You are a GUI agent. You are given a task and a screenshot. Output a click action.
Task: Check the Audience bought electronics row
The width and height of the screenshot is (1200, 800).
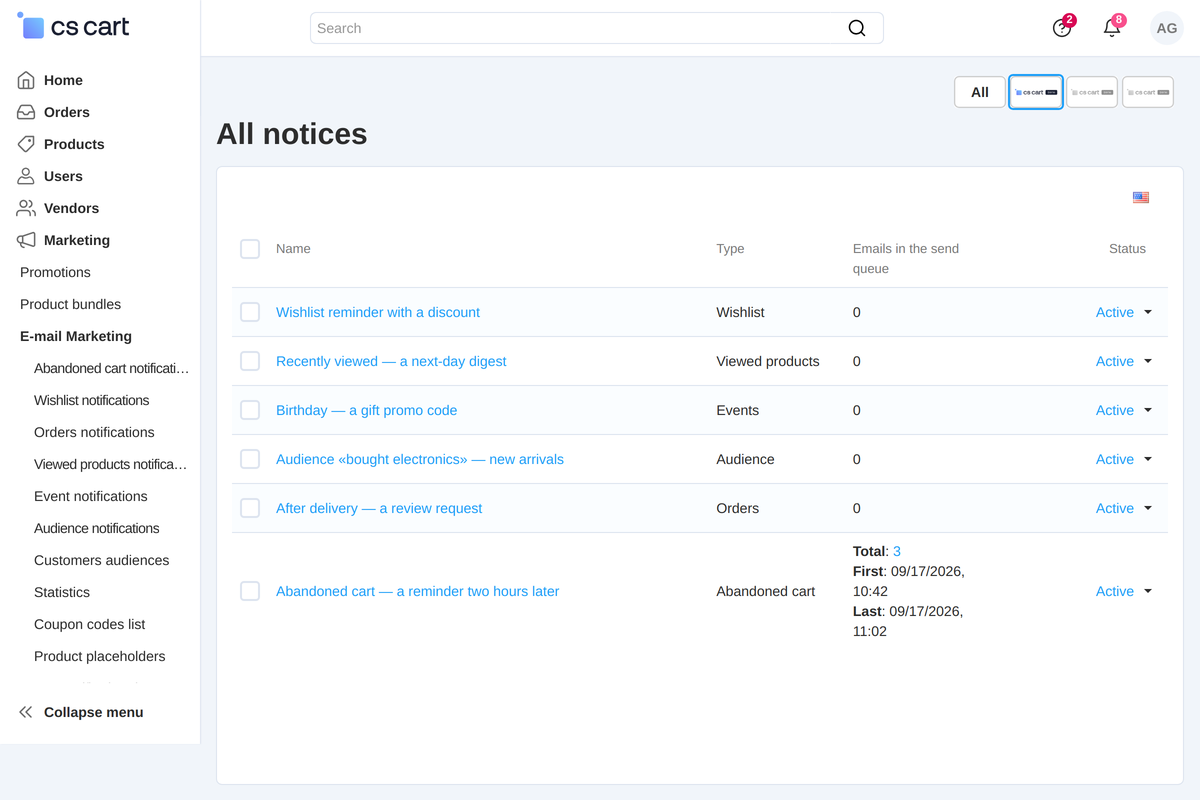[250, 459]
